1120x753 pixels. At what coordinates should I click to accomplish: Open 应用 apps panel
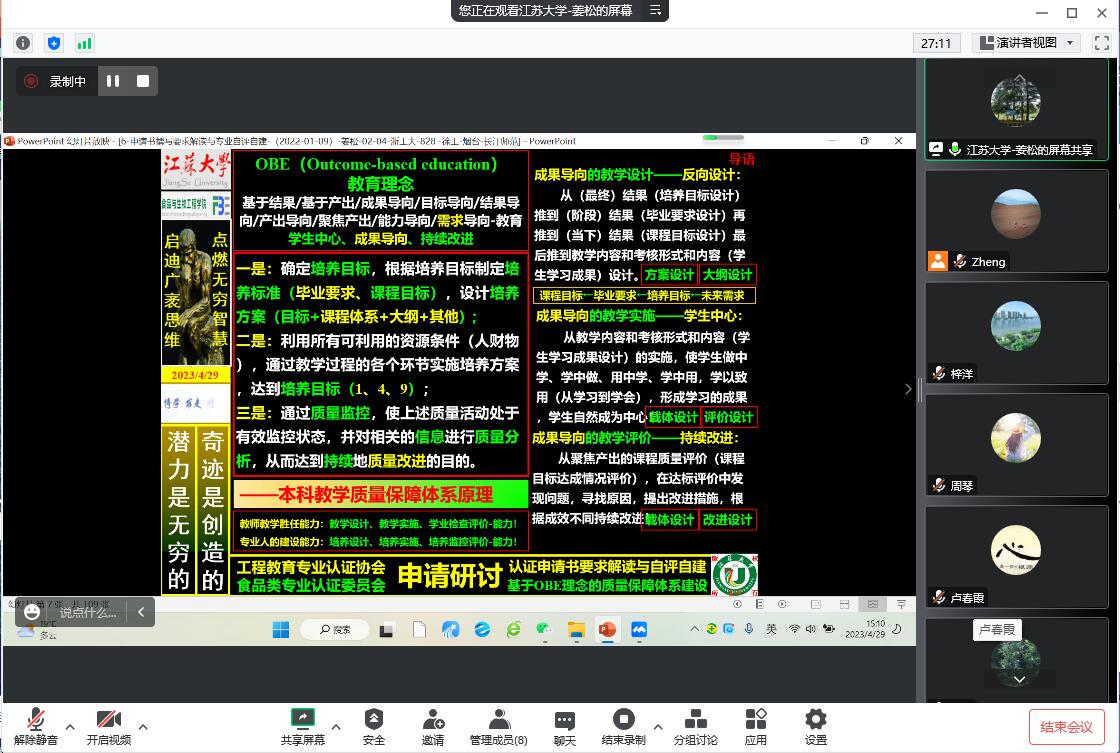[x=756, y=727]
